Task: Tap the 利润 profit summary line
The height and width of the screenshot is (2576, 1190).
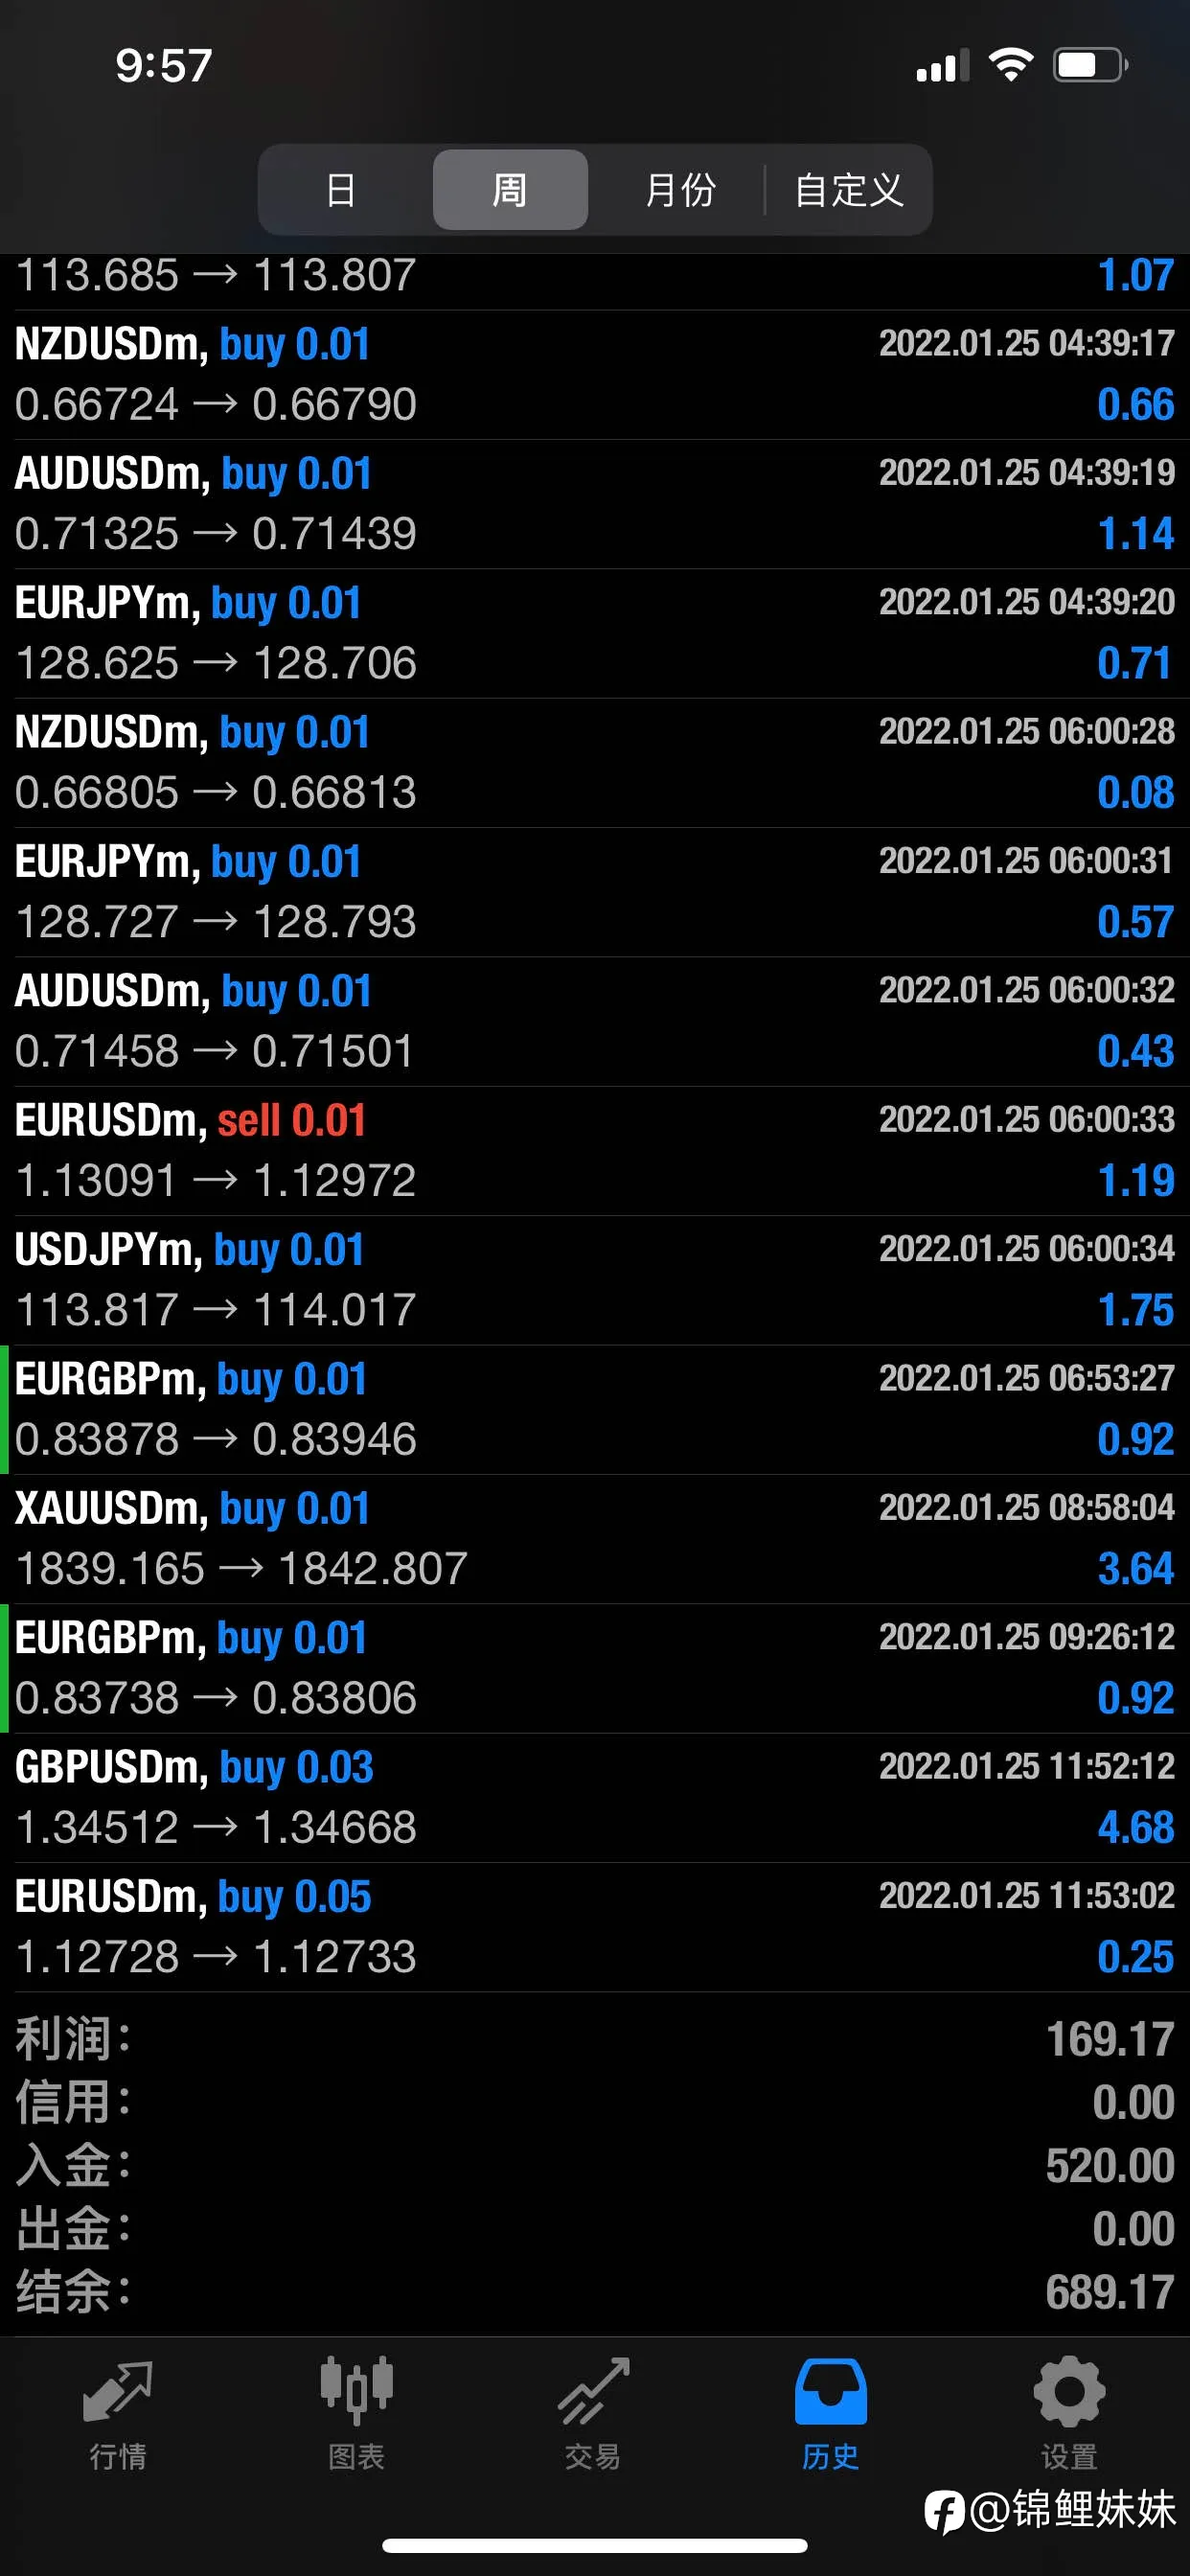Action: coord(595,2039)
